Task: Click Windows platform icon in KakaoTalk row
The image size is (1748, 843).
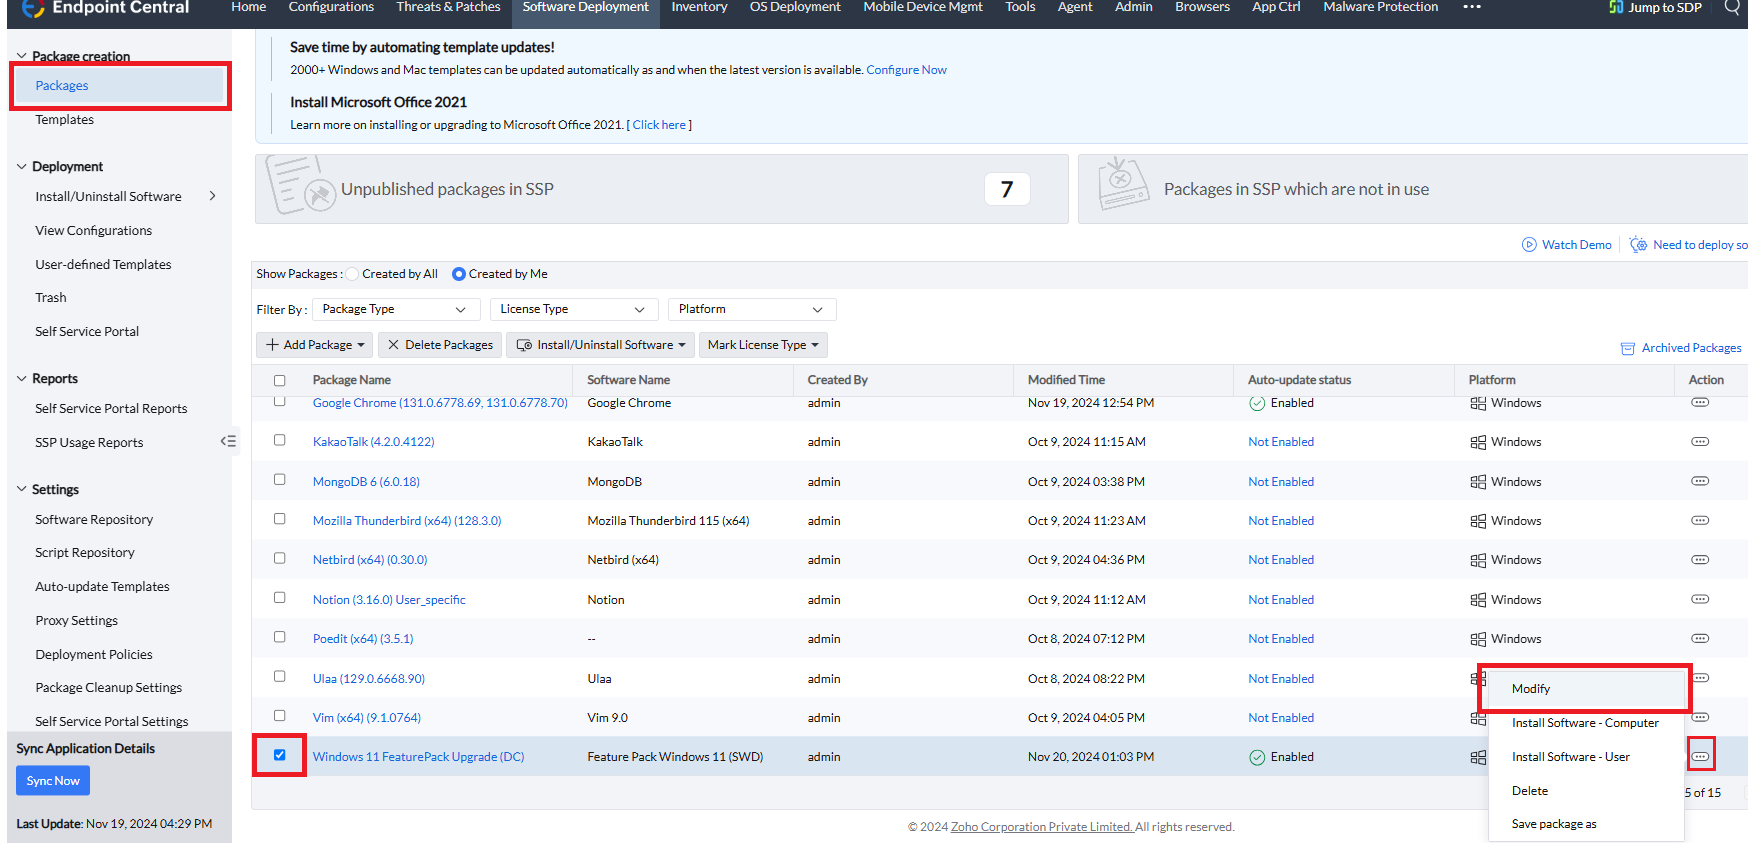Action: tap(1478, 442)
